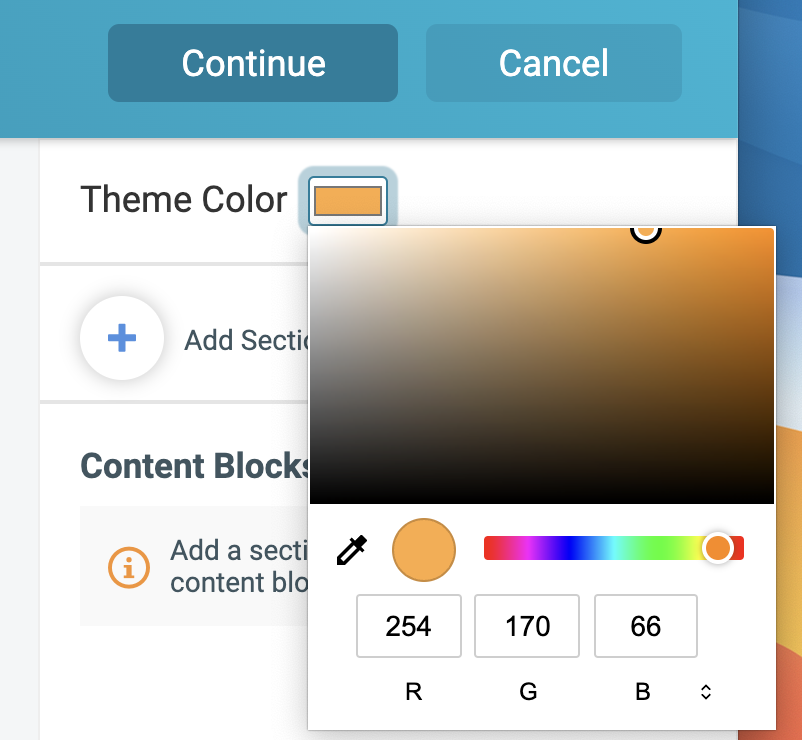
Task: Activate the eyedropper color picker tool
Action: coord(352,550)
